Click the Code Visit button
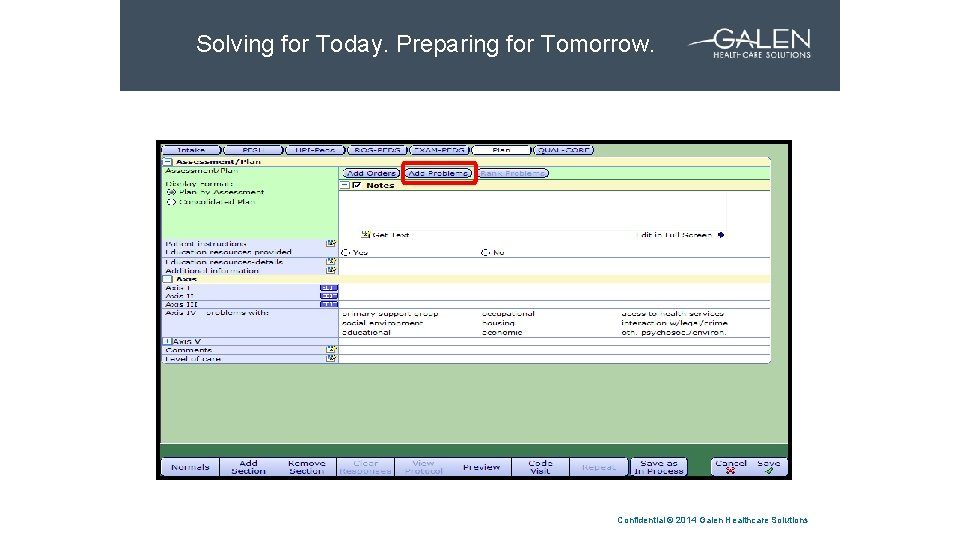The width and height of the screenshot is (960, 540). tap(541, 467)
